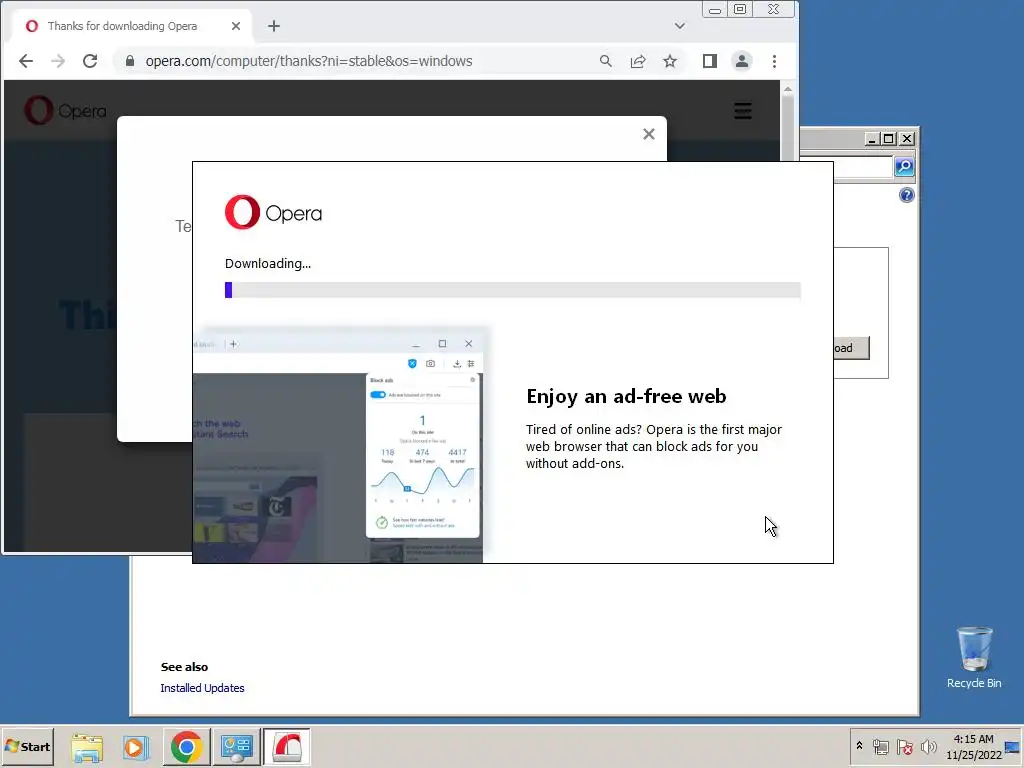Click the partially hidden 'oad' button

851,348
